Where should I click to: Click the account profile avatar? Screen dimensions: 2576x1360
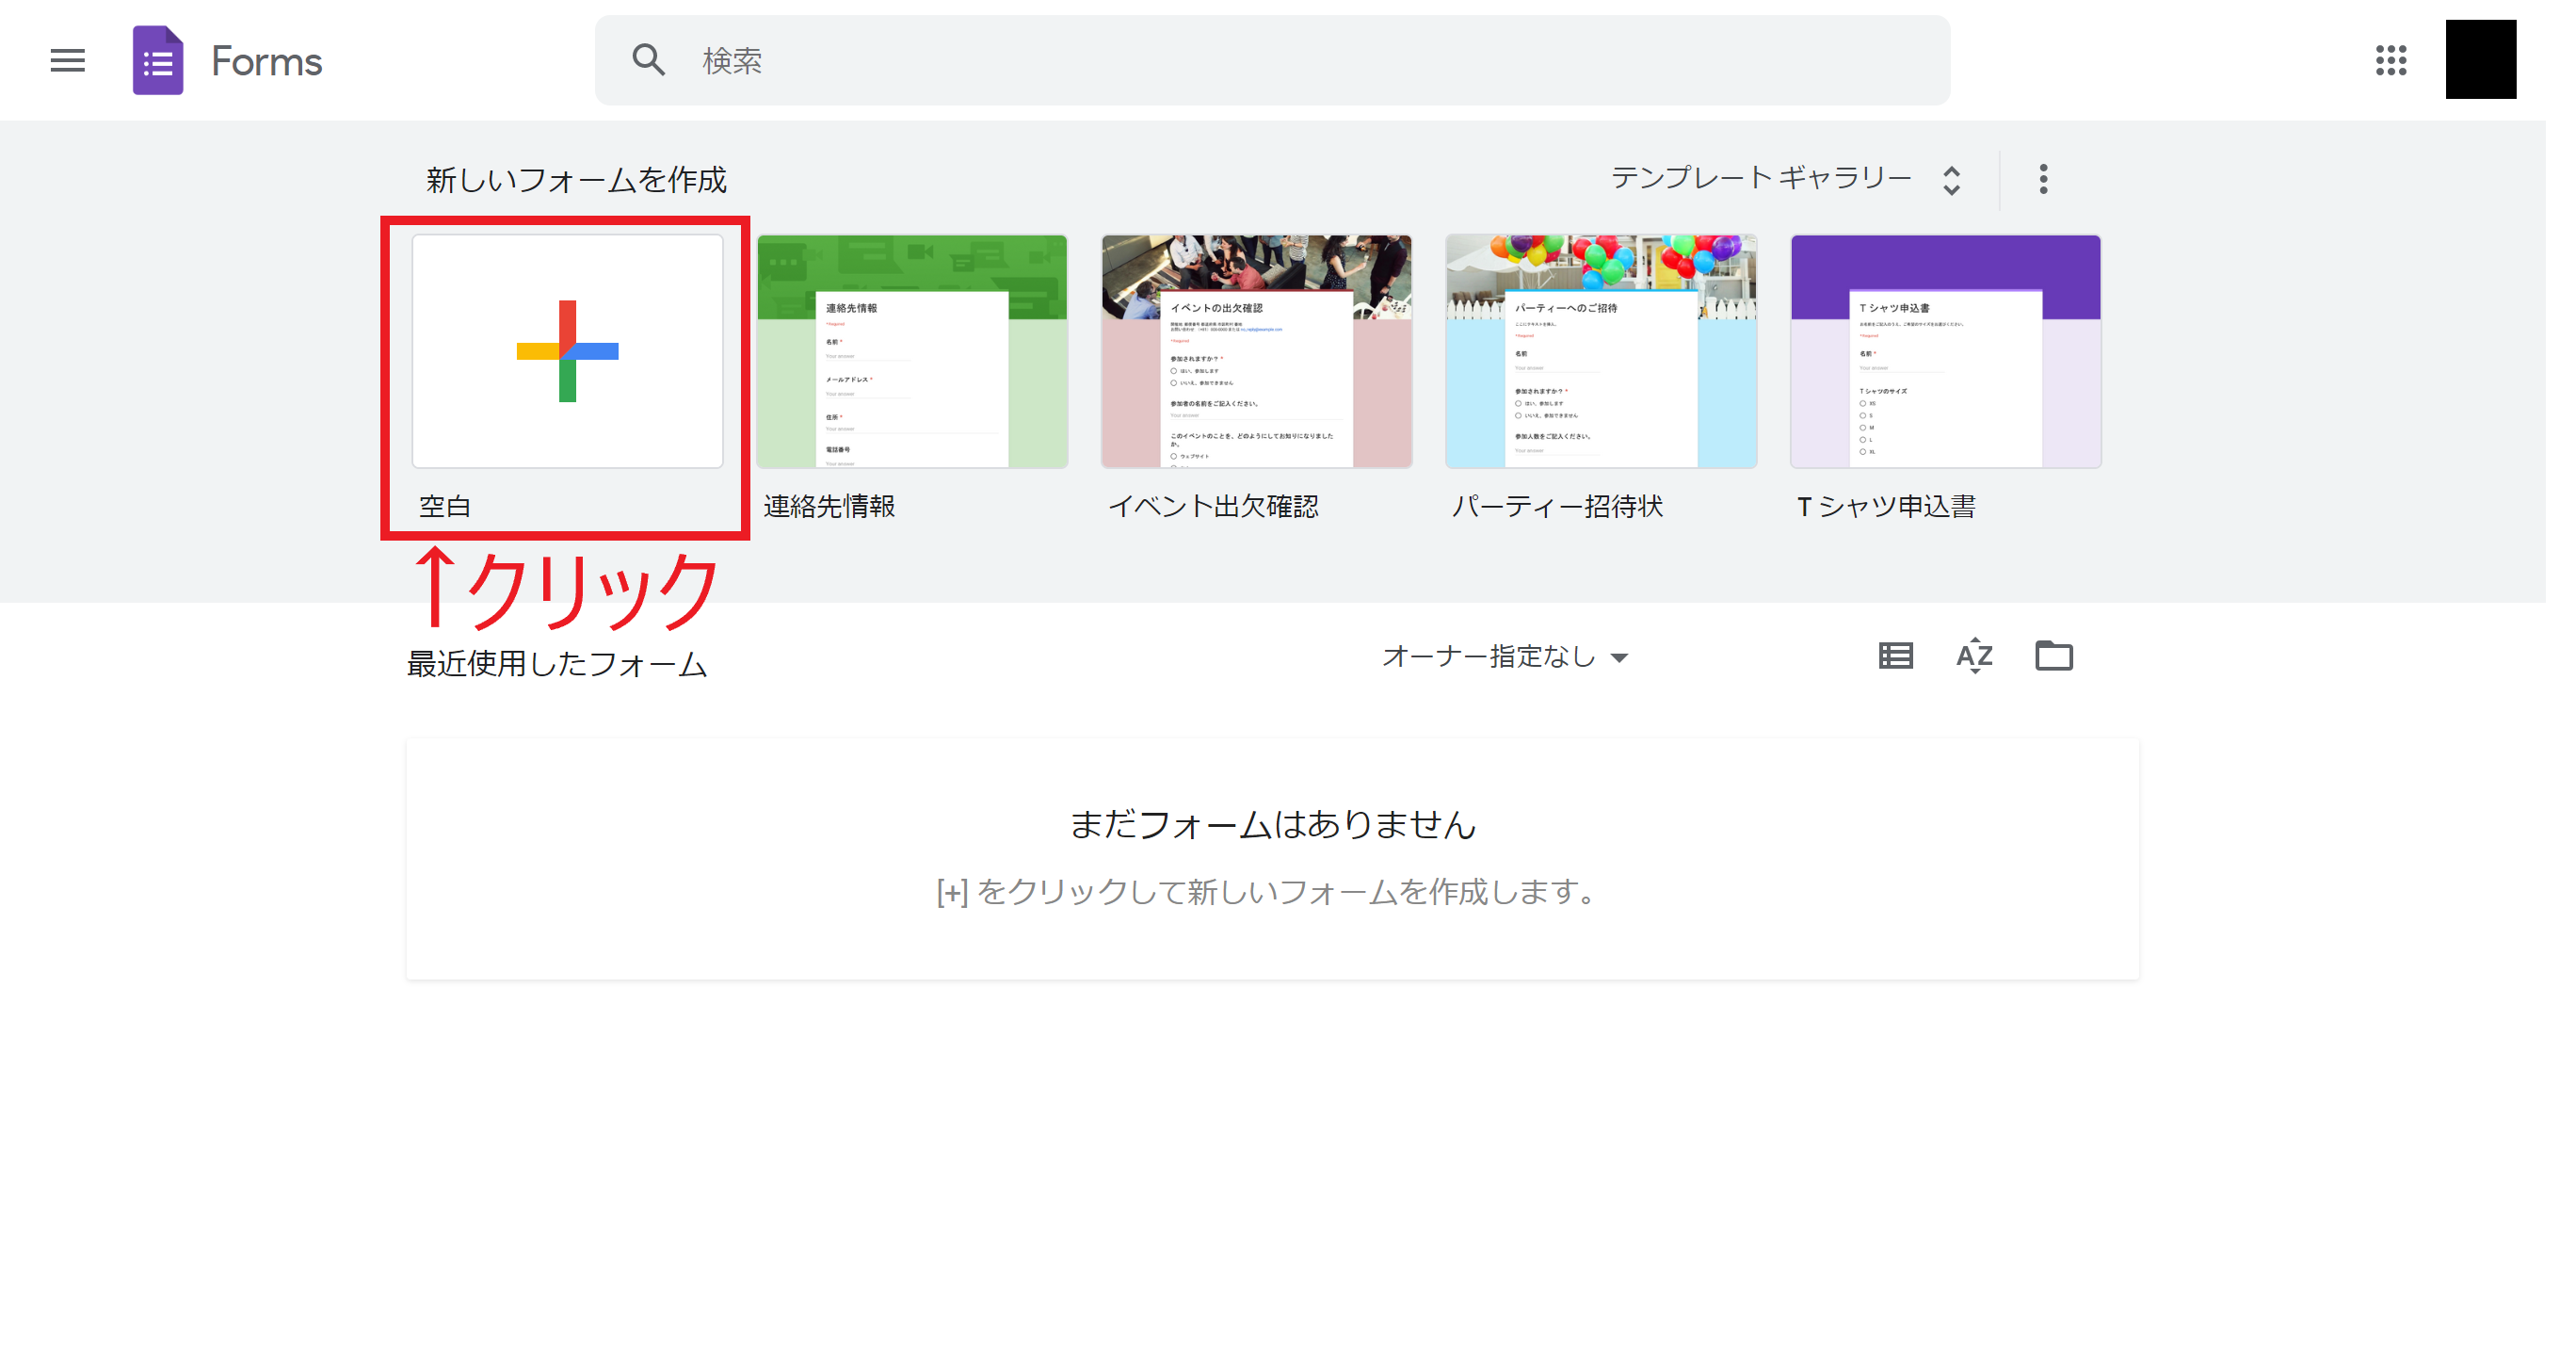tap(2480, 60)
